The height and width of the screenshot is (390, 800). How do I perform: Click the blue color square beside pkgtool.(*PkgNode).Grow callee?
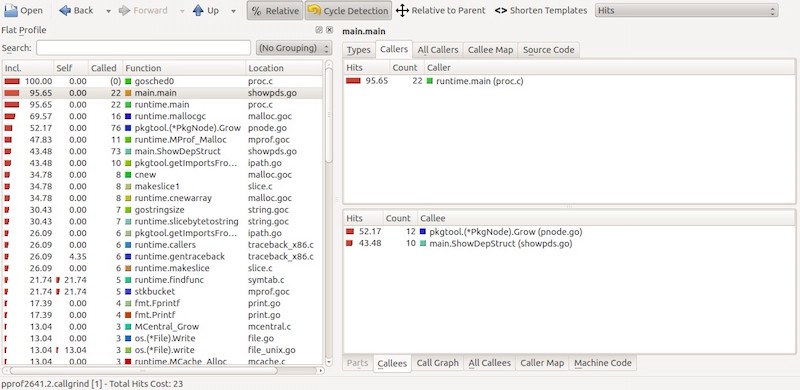point(422,232)
